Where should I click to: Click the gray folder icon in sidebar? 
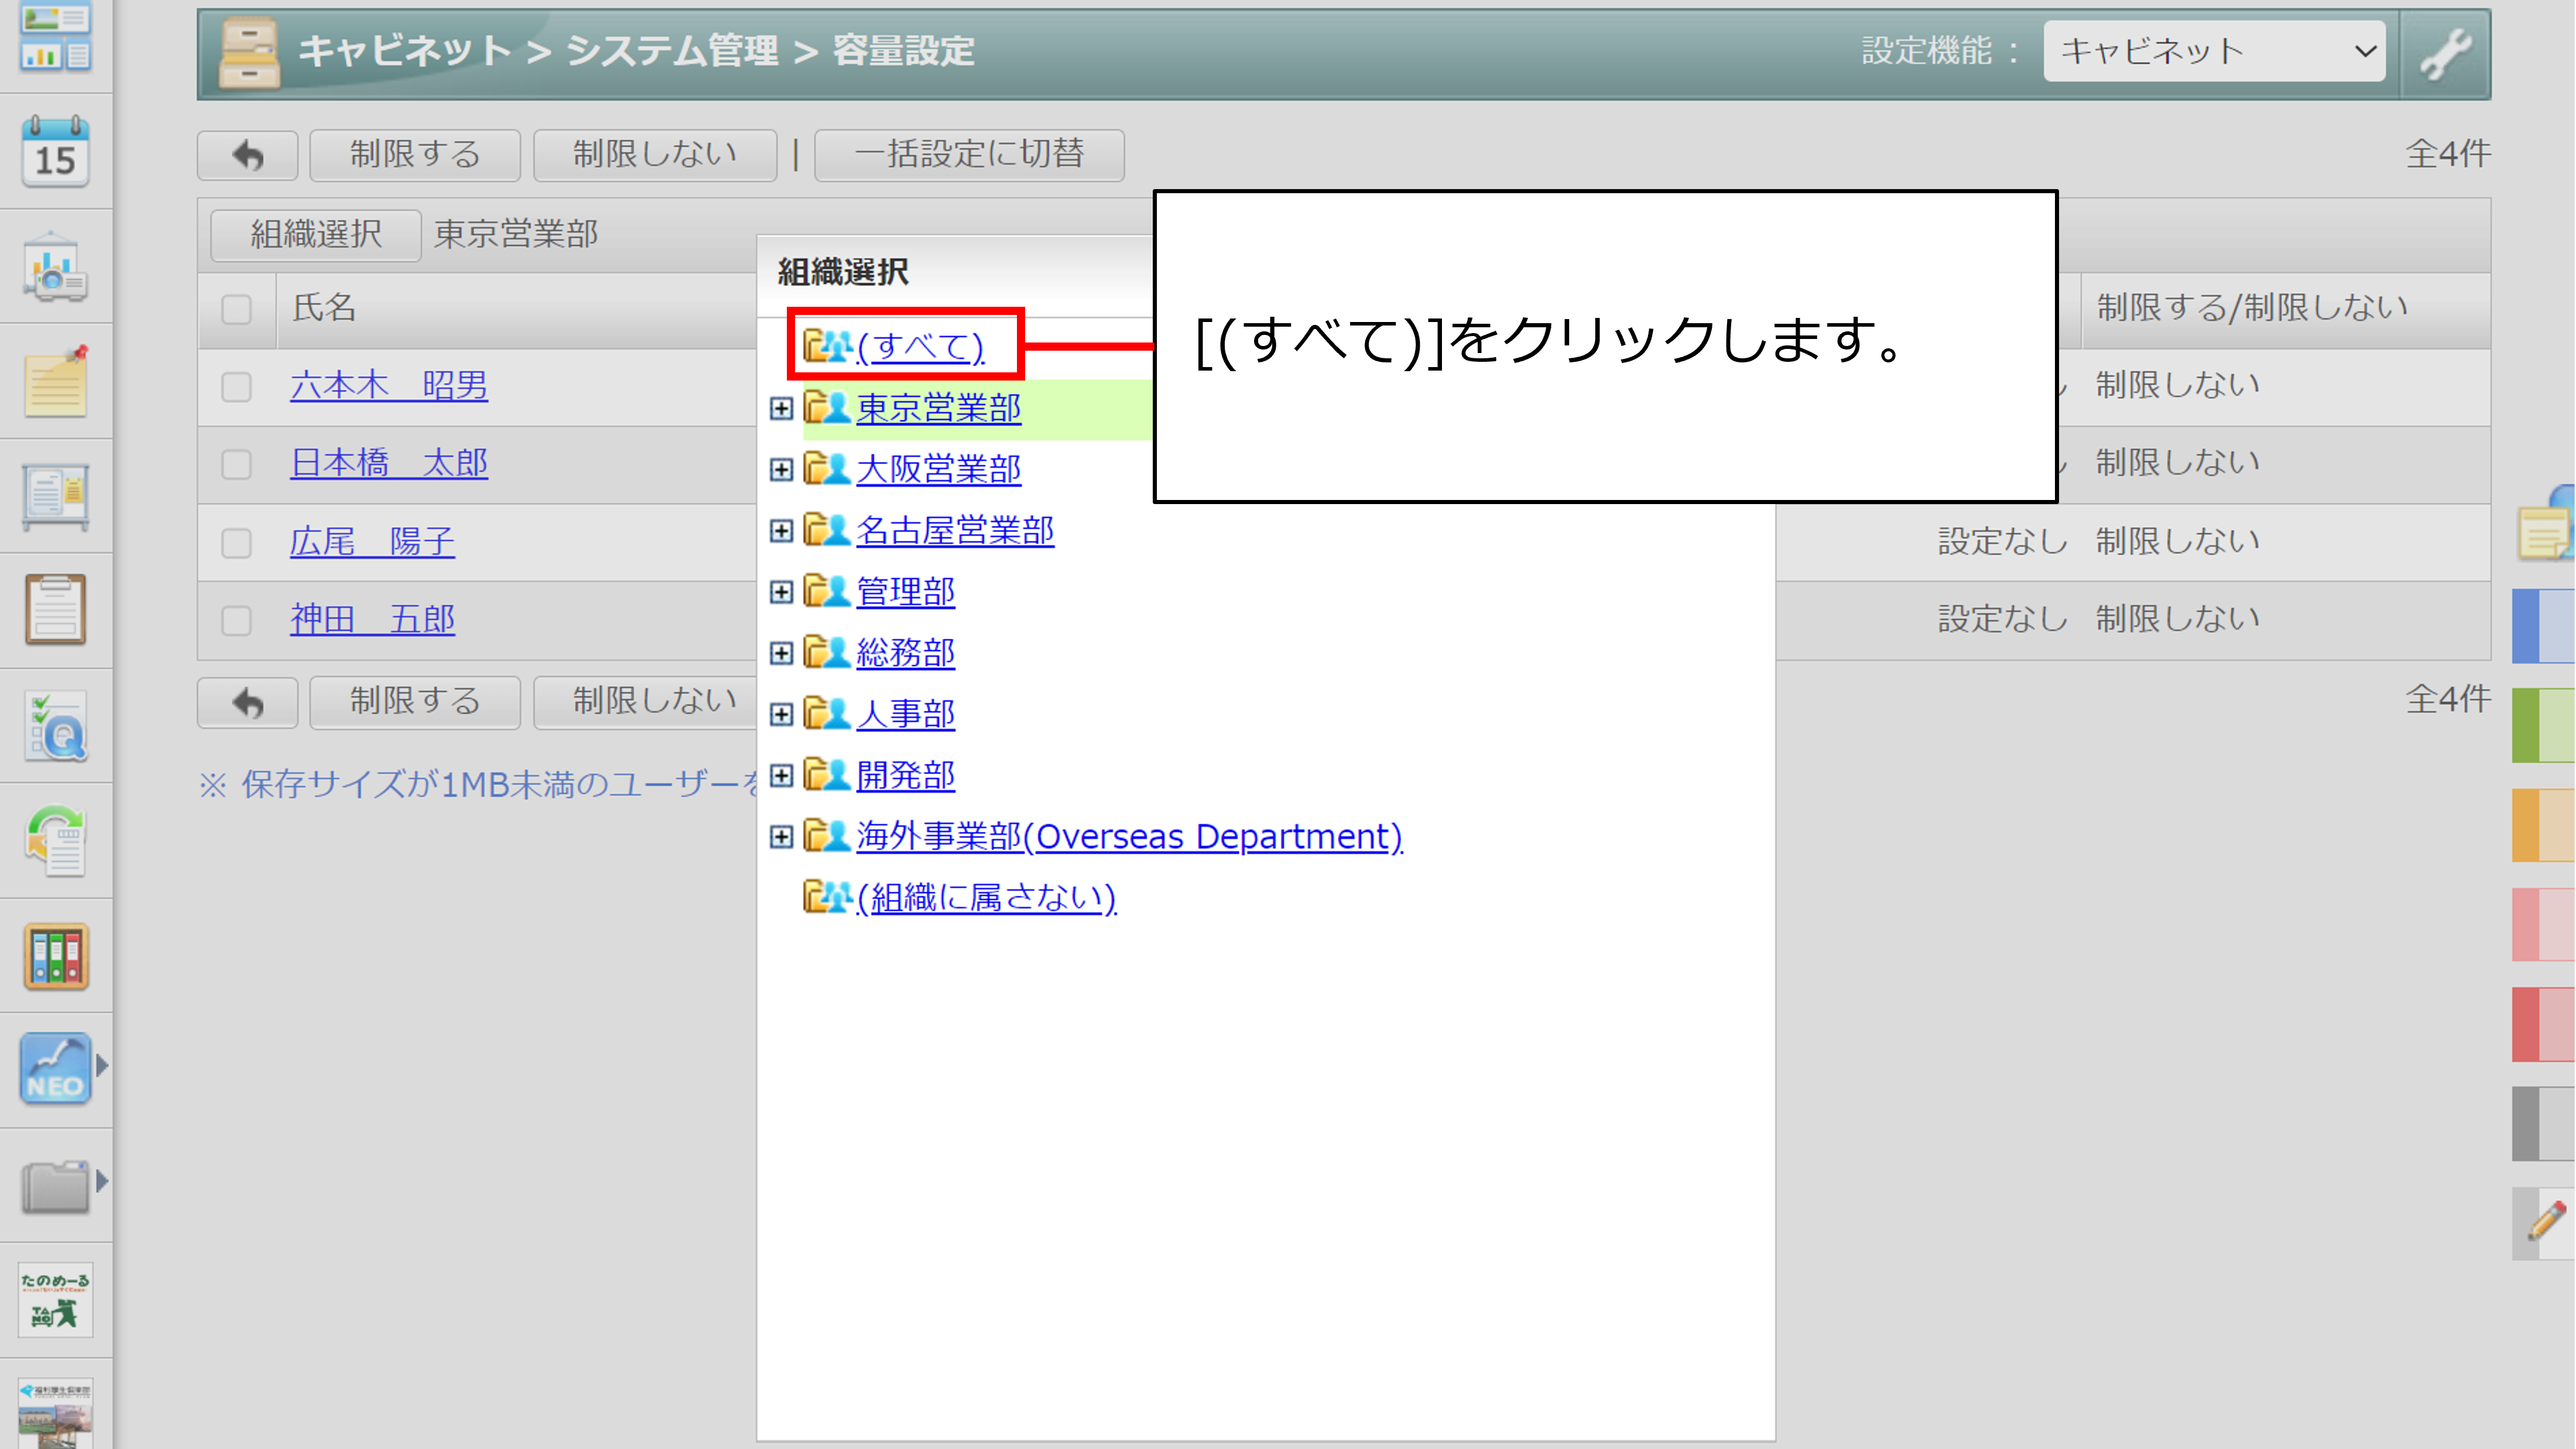(x=55, y=1186)
